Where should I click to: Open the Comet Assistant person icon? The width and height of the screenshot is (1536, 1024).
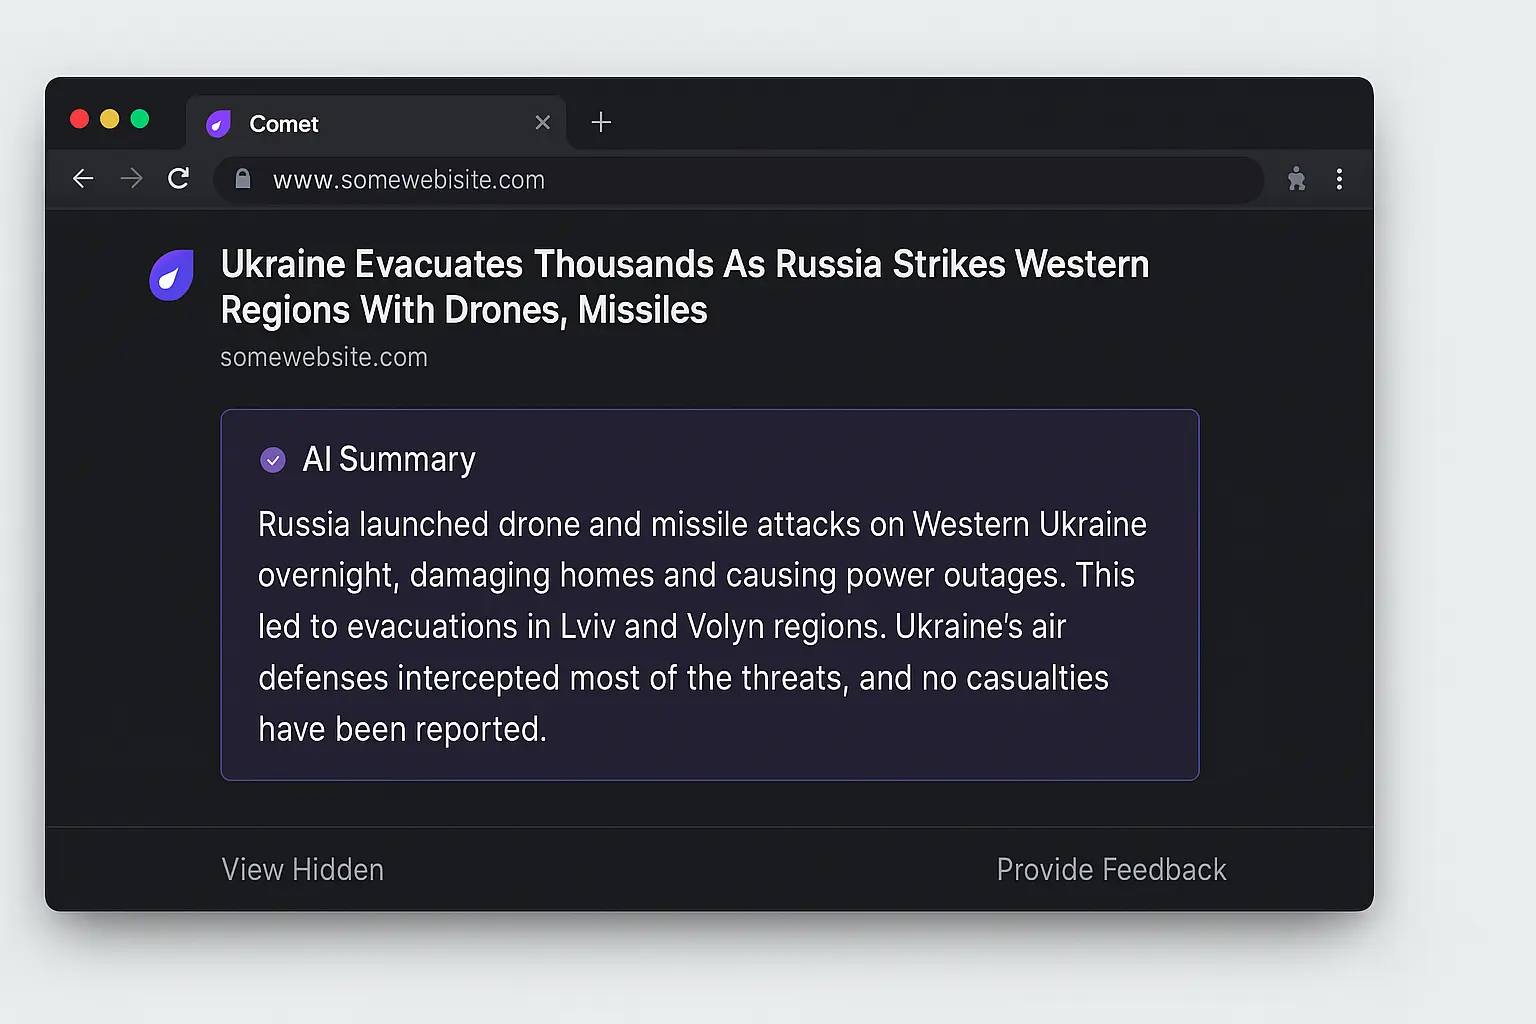1296,179
